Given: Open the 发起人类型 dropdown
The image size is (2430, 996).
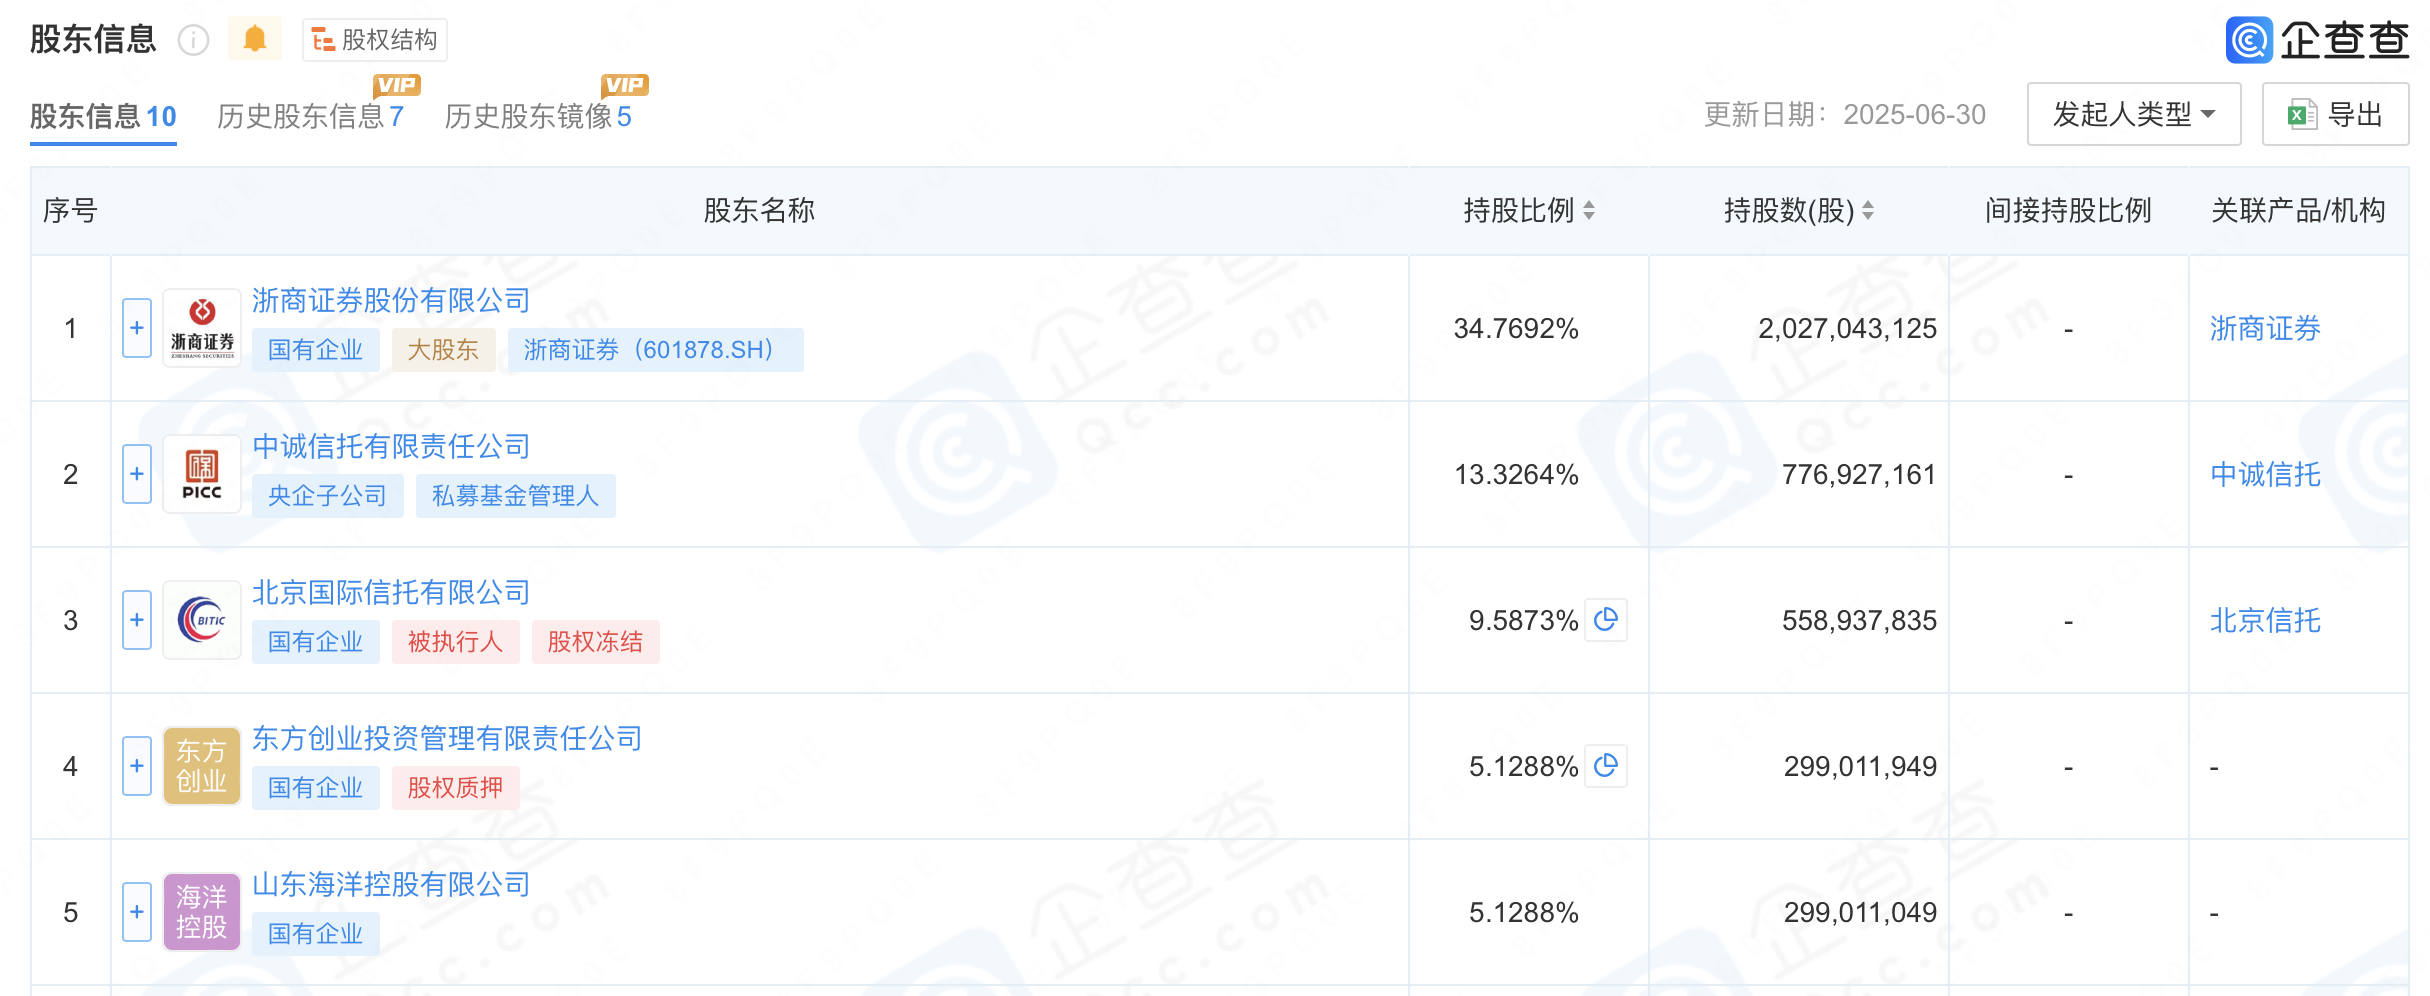Looking at the screenshot, I should (x=2133, y=114).
